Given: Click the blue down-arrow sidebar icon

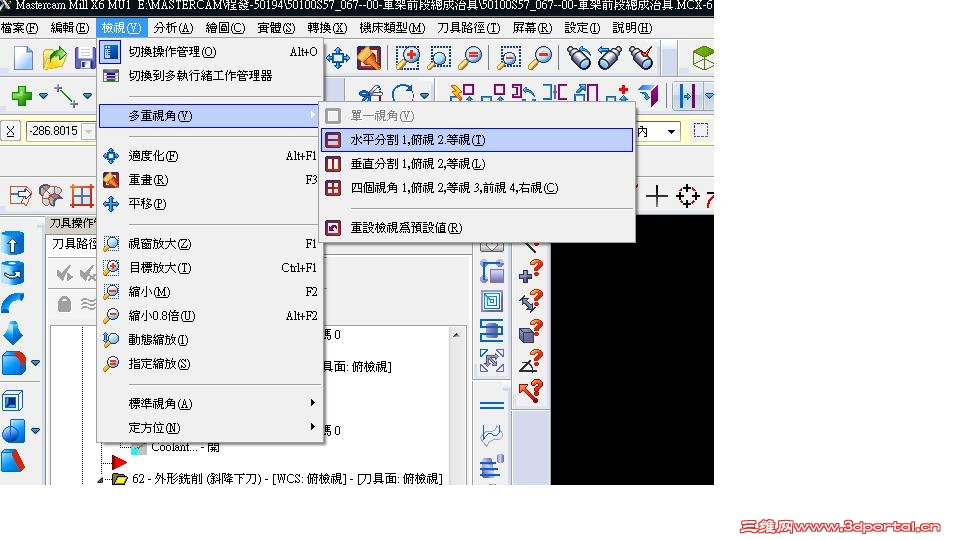Looking at the screenshot, I should pyautogui.click(x=13, y=333).
